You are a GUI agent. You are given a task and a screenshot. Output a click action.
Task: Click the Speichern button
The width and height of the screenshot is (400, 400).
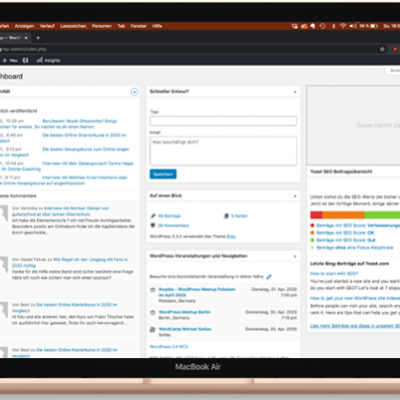point(163,174)
